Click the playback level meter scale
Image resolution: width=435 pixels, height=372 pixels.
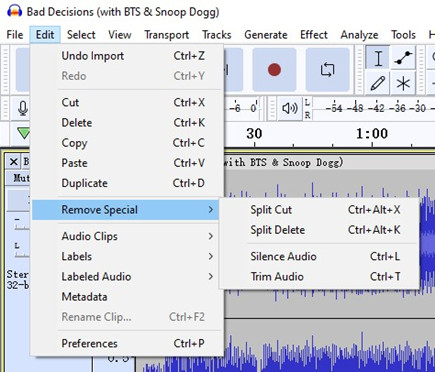pos(373,108)
